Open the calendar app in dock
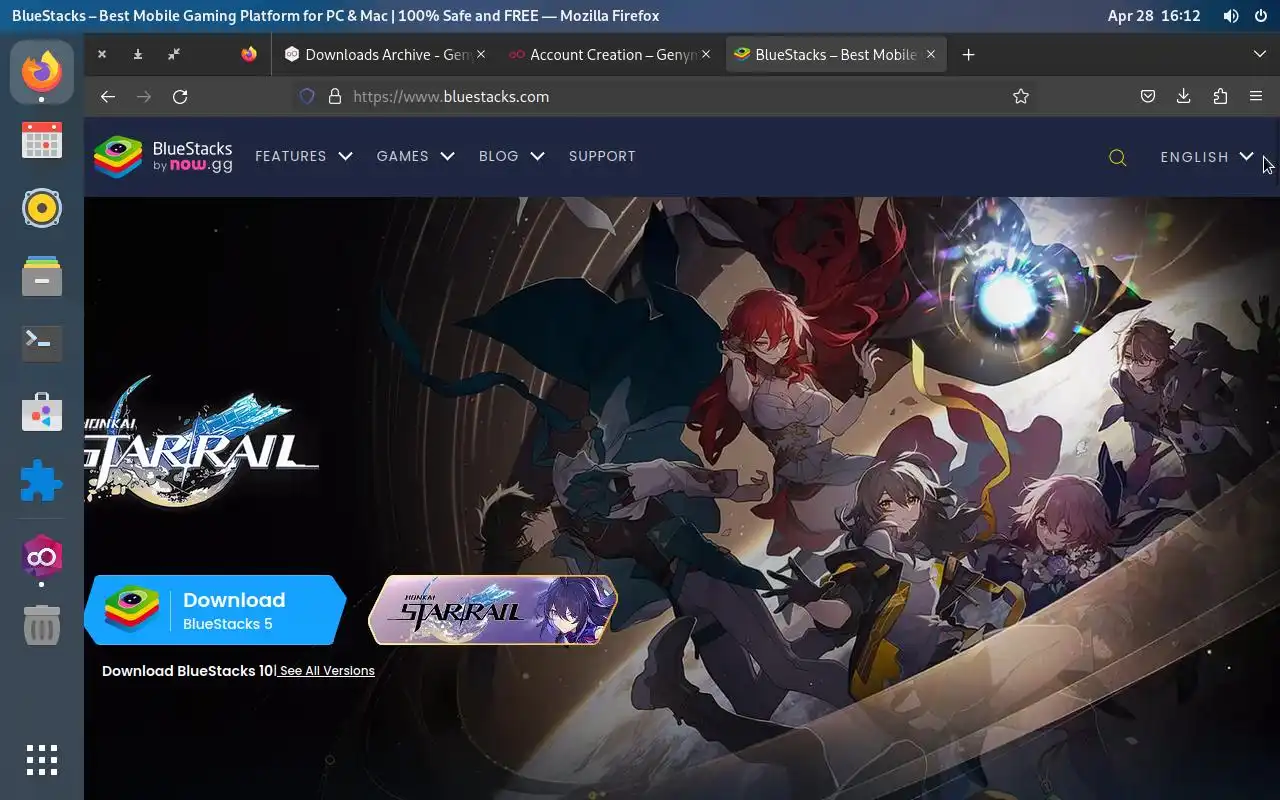Screen dimensions: 1280x800 click(x=42, y=141)
